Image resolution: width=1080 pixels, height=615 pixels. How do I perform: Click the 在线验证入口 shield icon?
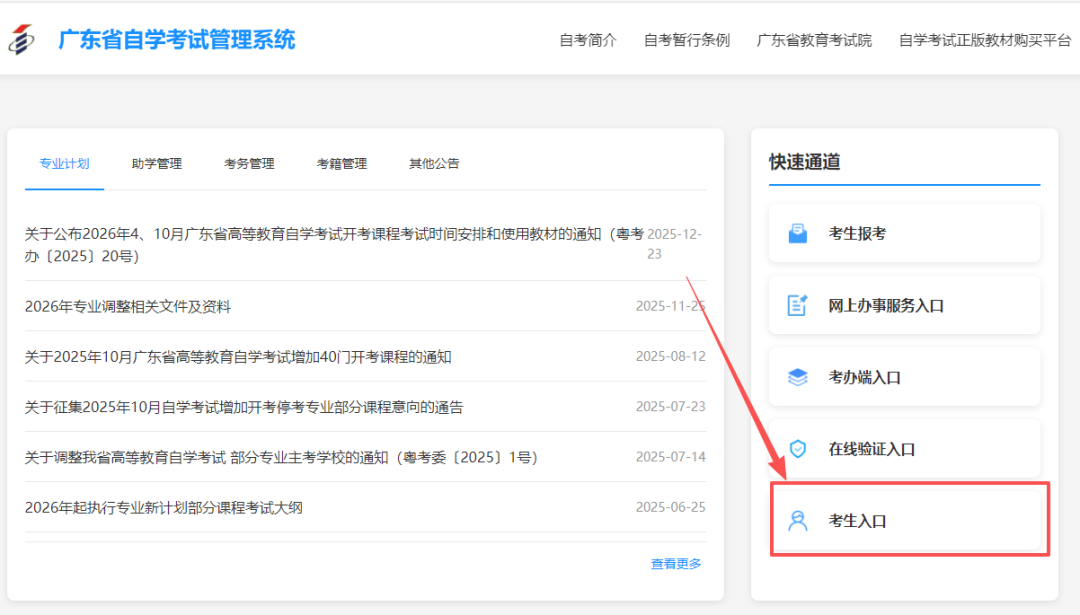[798, 449]
